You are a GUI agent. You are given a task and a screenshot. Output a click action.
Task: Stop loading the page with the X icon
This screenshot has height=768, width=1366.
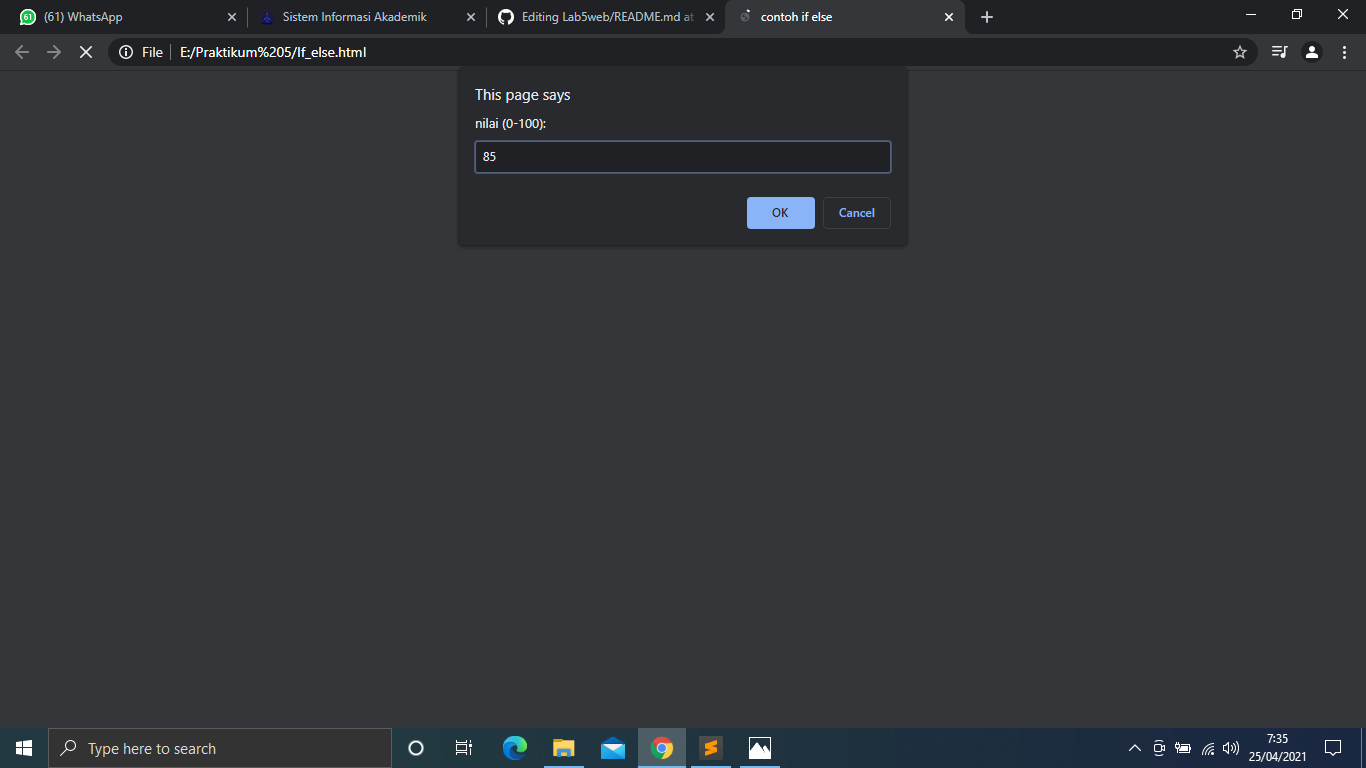[x=86, y=52]
